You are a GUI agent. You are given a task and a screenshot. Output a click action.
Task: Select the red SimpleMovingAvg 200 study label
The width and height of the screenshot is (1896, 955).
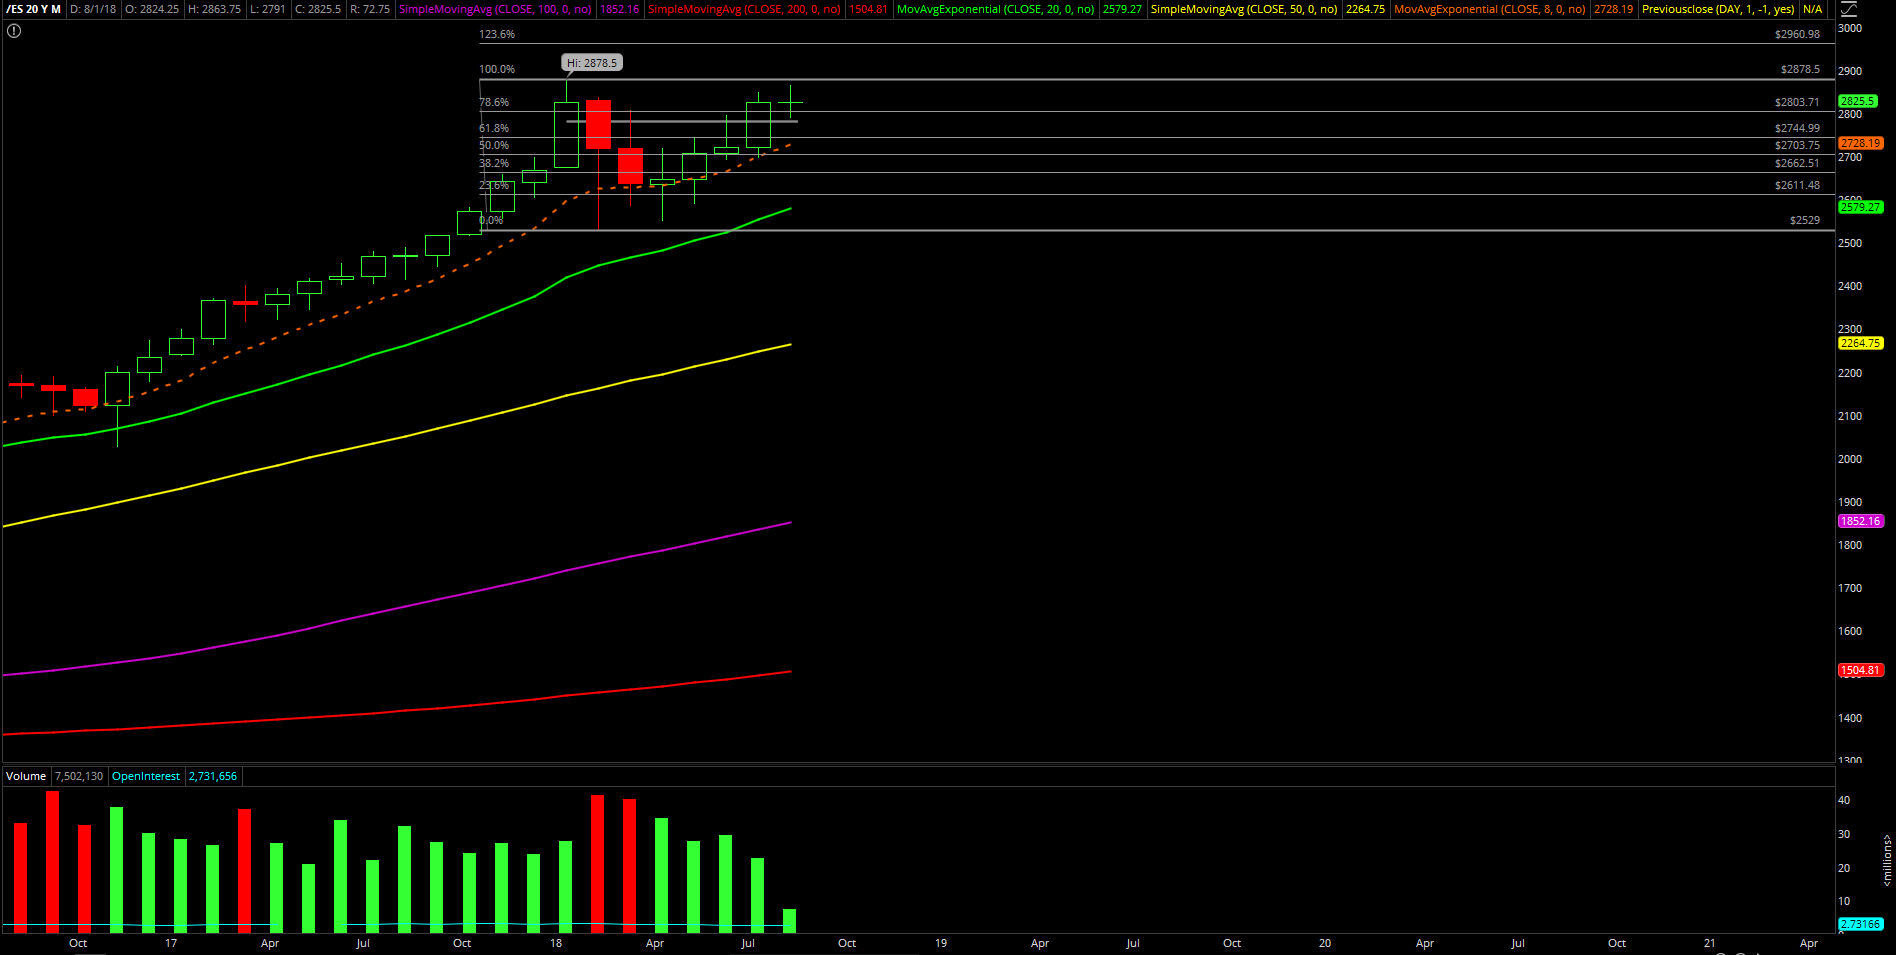click(x=744, y=9)
